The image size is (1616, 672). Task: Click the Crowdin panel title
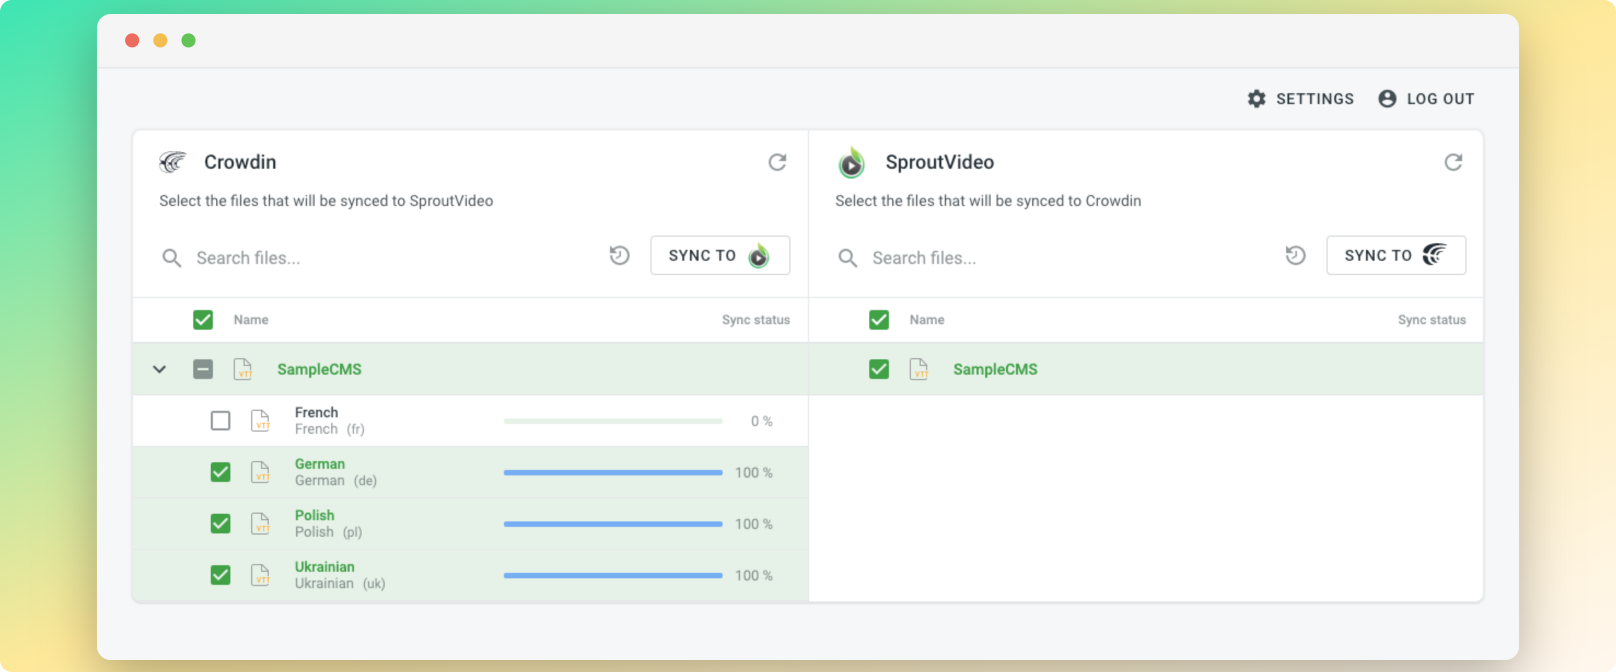tap(240, 162)
